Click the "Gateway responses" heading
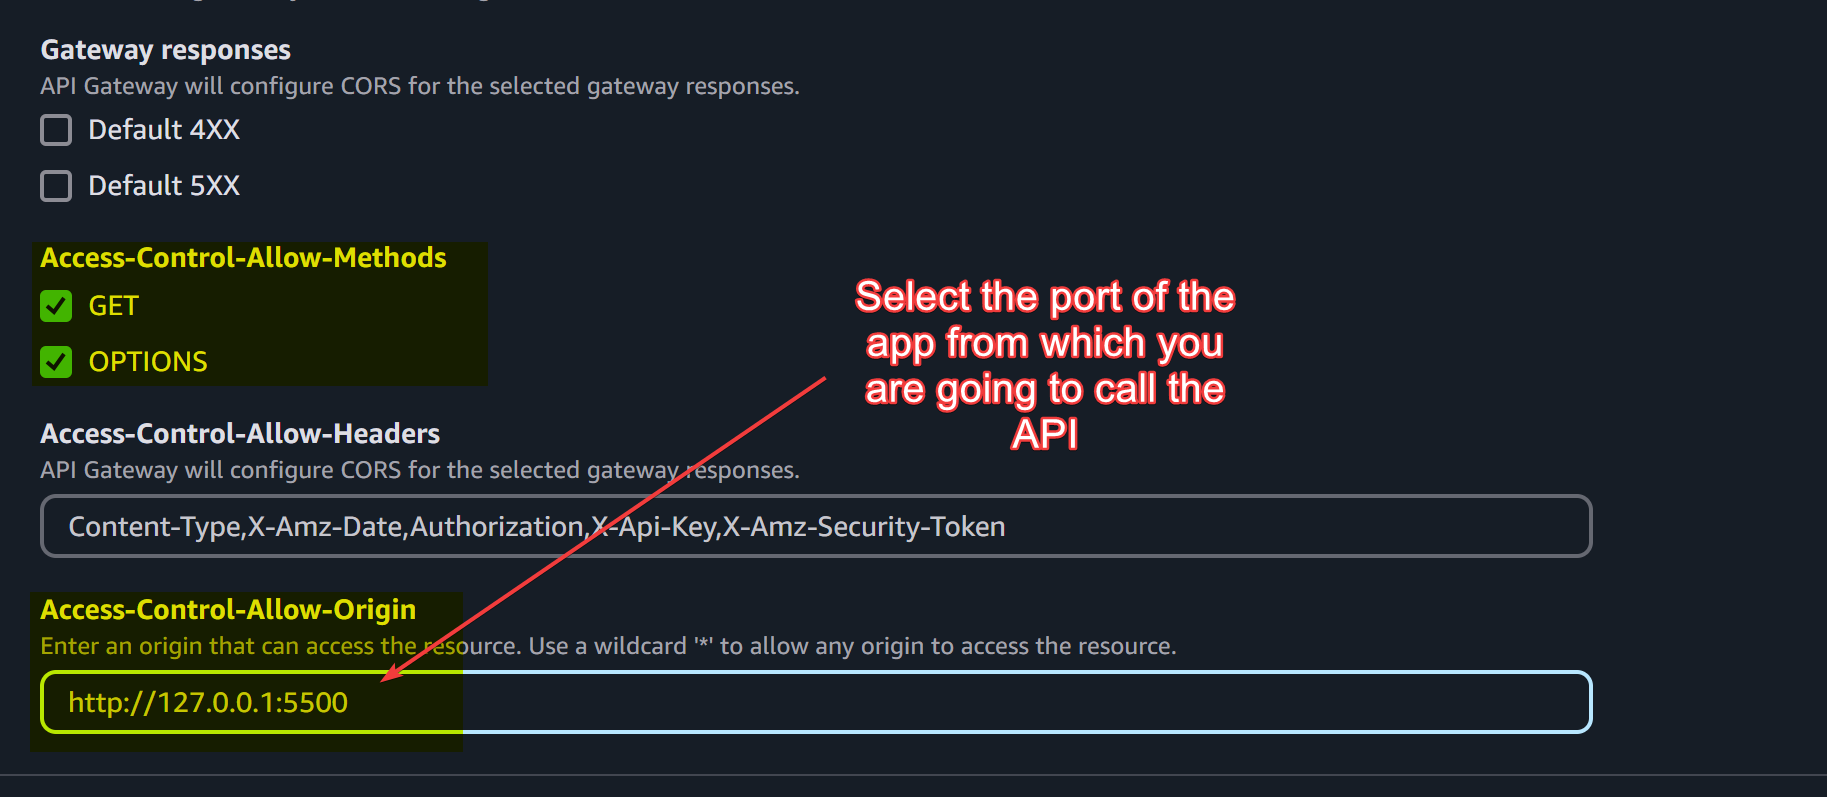The height and width of the screenshot is (797, 1827). 165,50
